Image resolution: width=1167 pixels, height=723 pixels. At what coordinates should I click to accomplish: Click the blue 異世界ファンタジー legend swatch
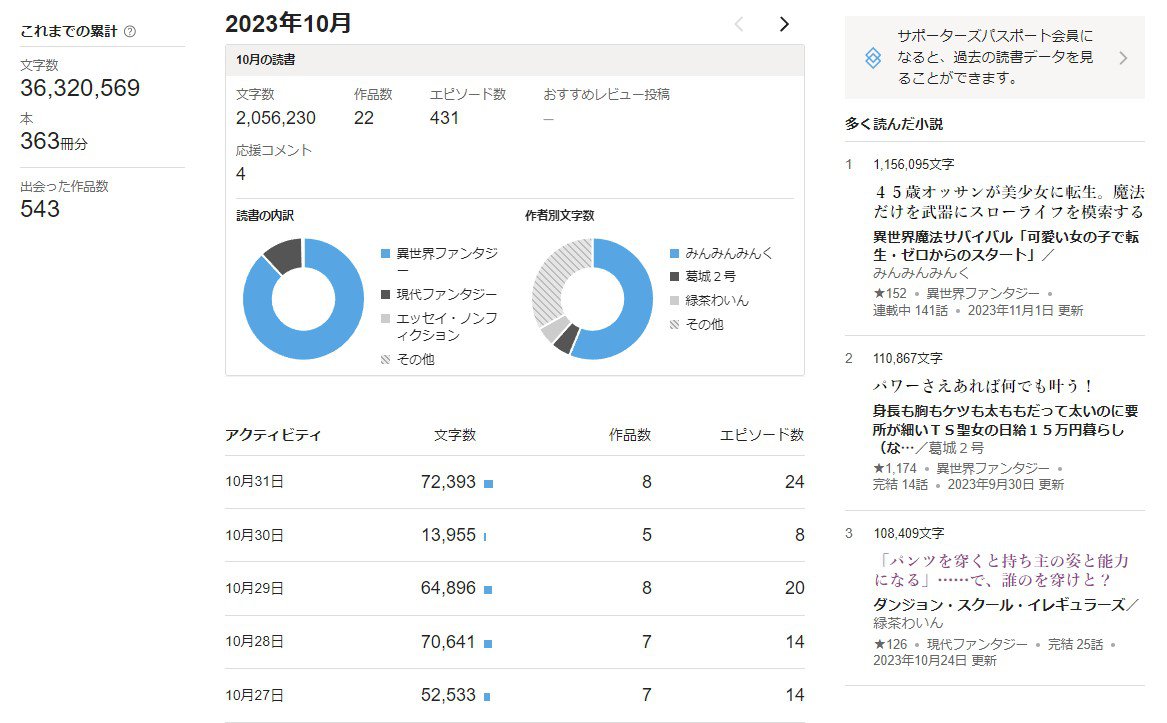click(387, 254)
